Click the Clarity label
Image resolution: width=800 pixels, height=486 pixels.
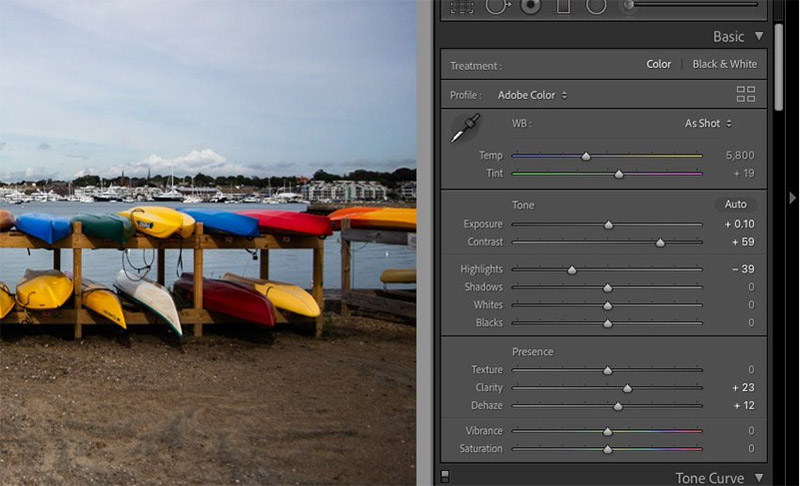click(489, 388)
